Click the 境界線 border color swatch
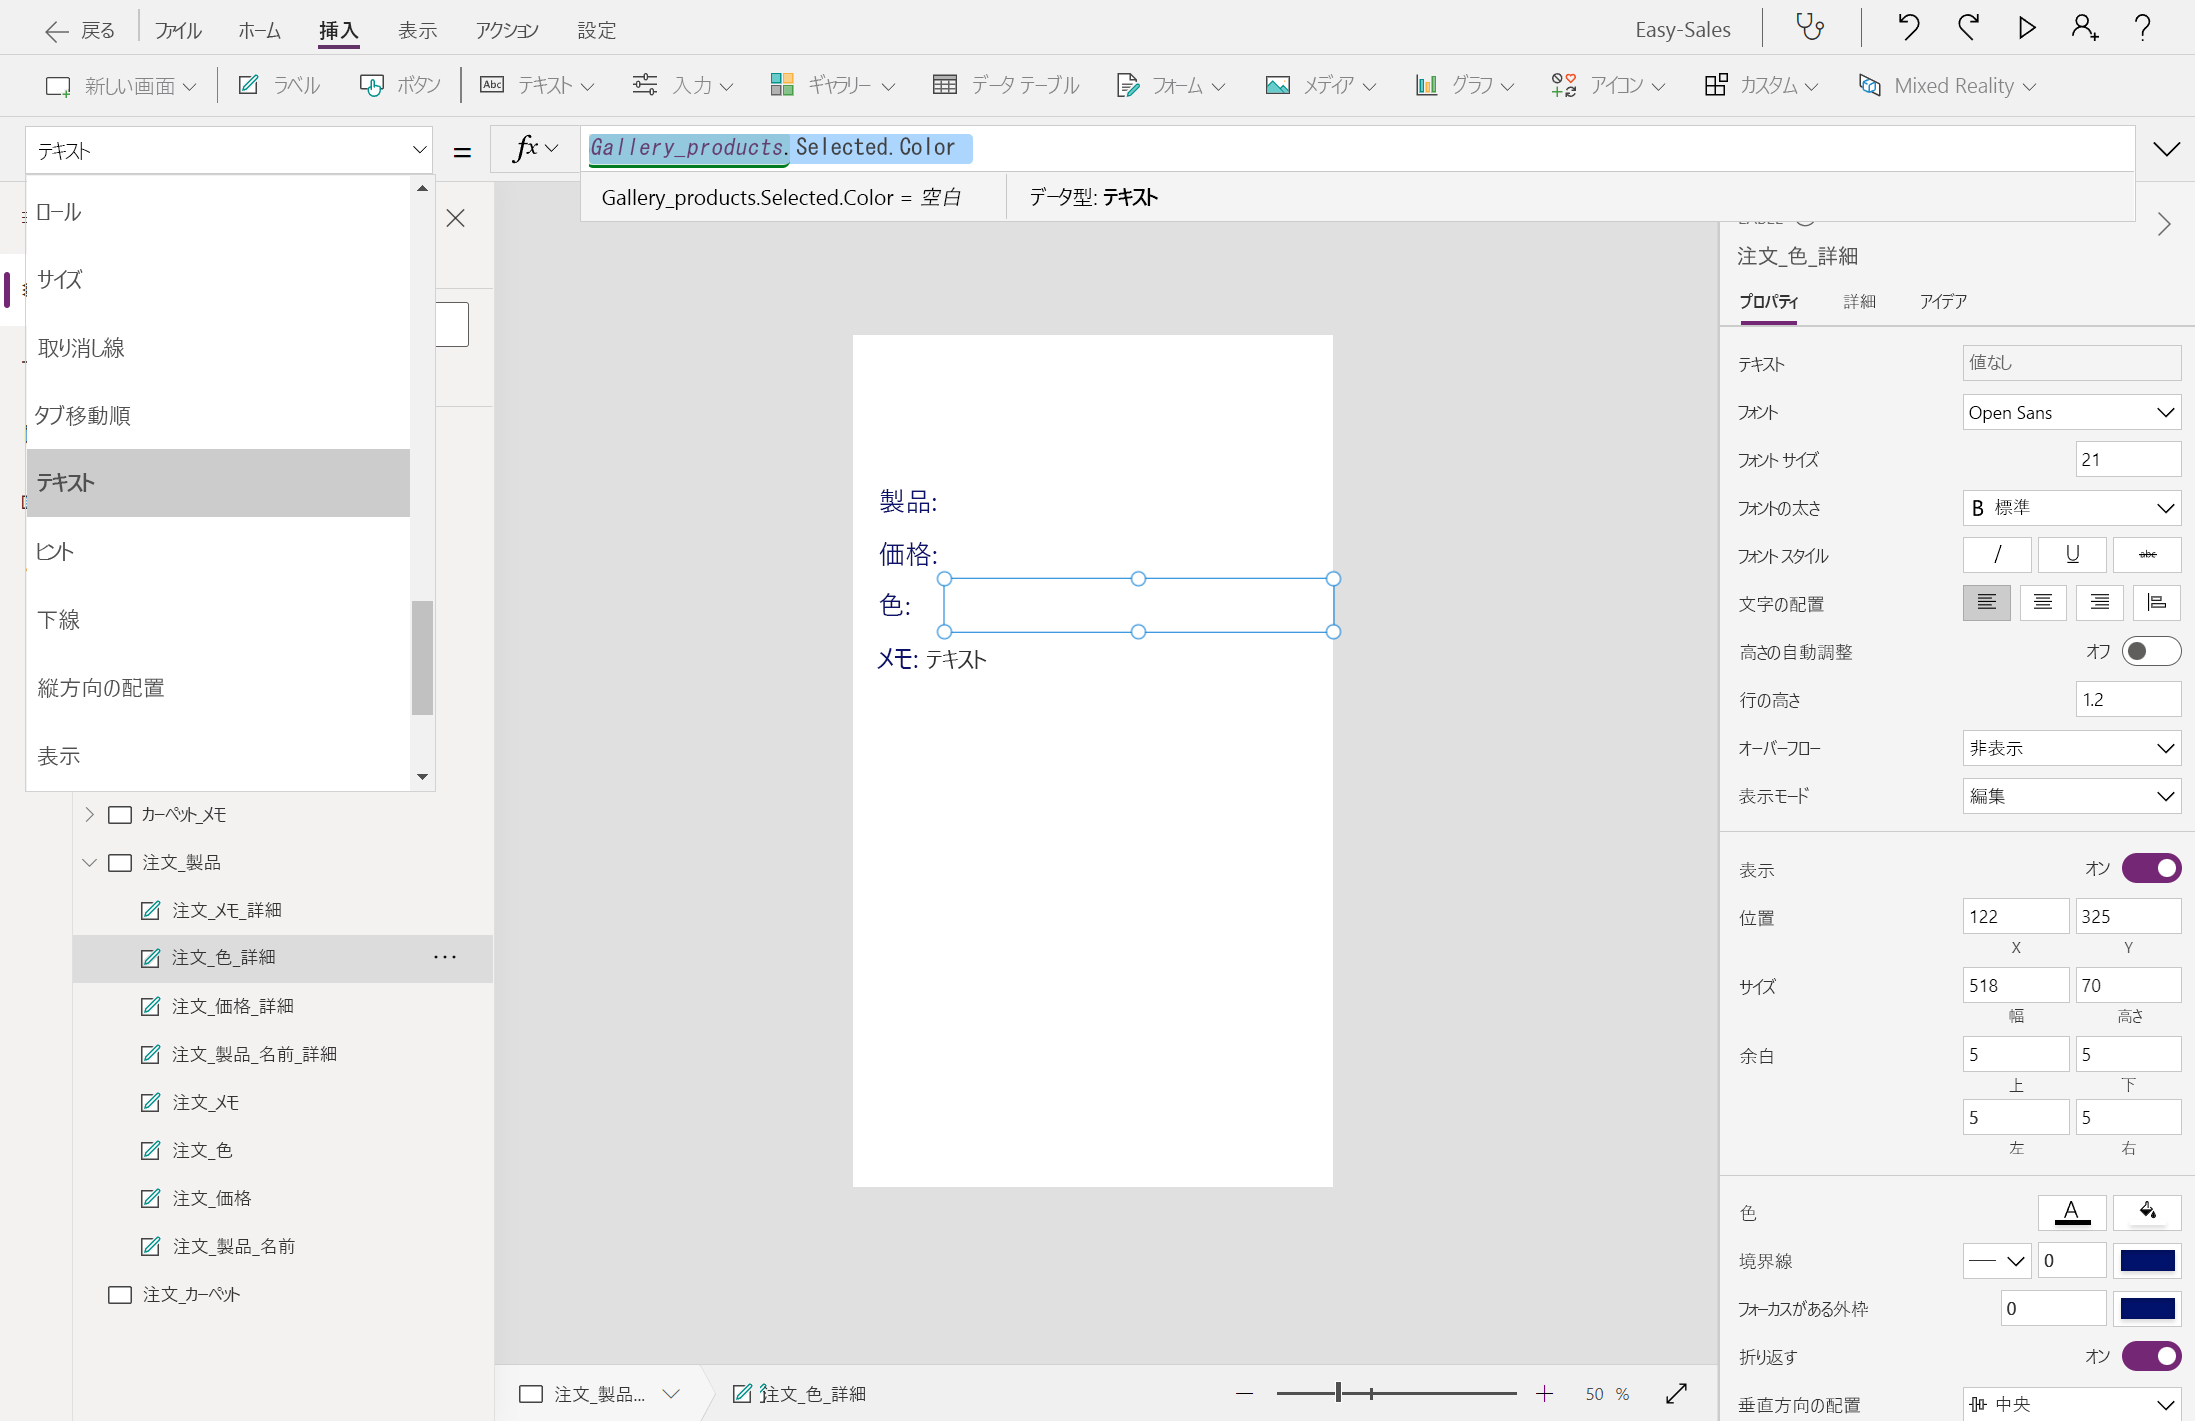 point(2147,1260)
